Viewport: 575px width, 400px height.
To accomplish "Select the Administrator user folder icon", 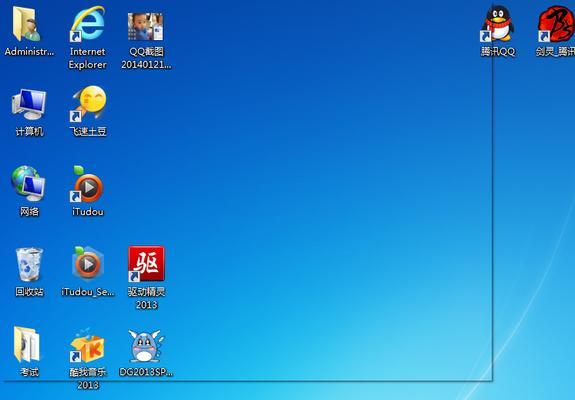I will [x=26, y=24].
